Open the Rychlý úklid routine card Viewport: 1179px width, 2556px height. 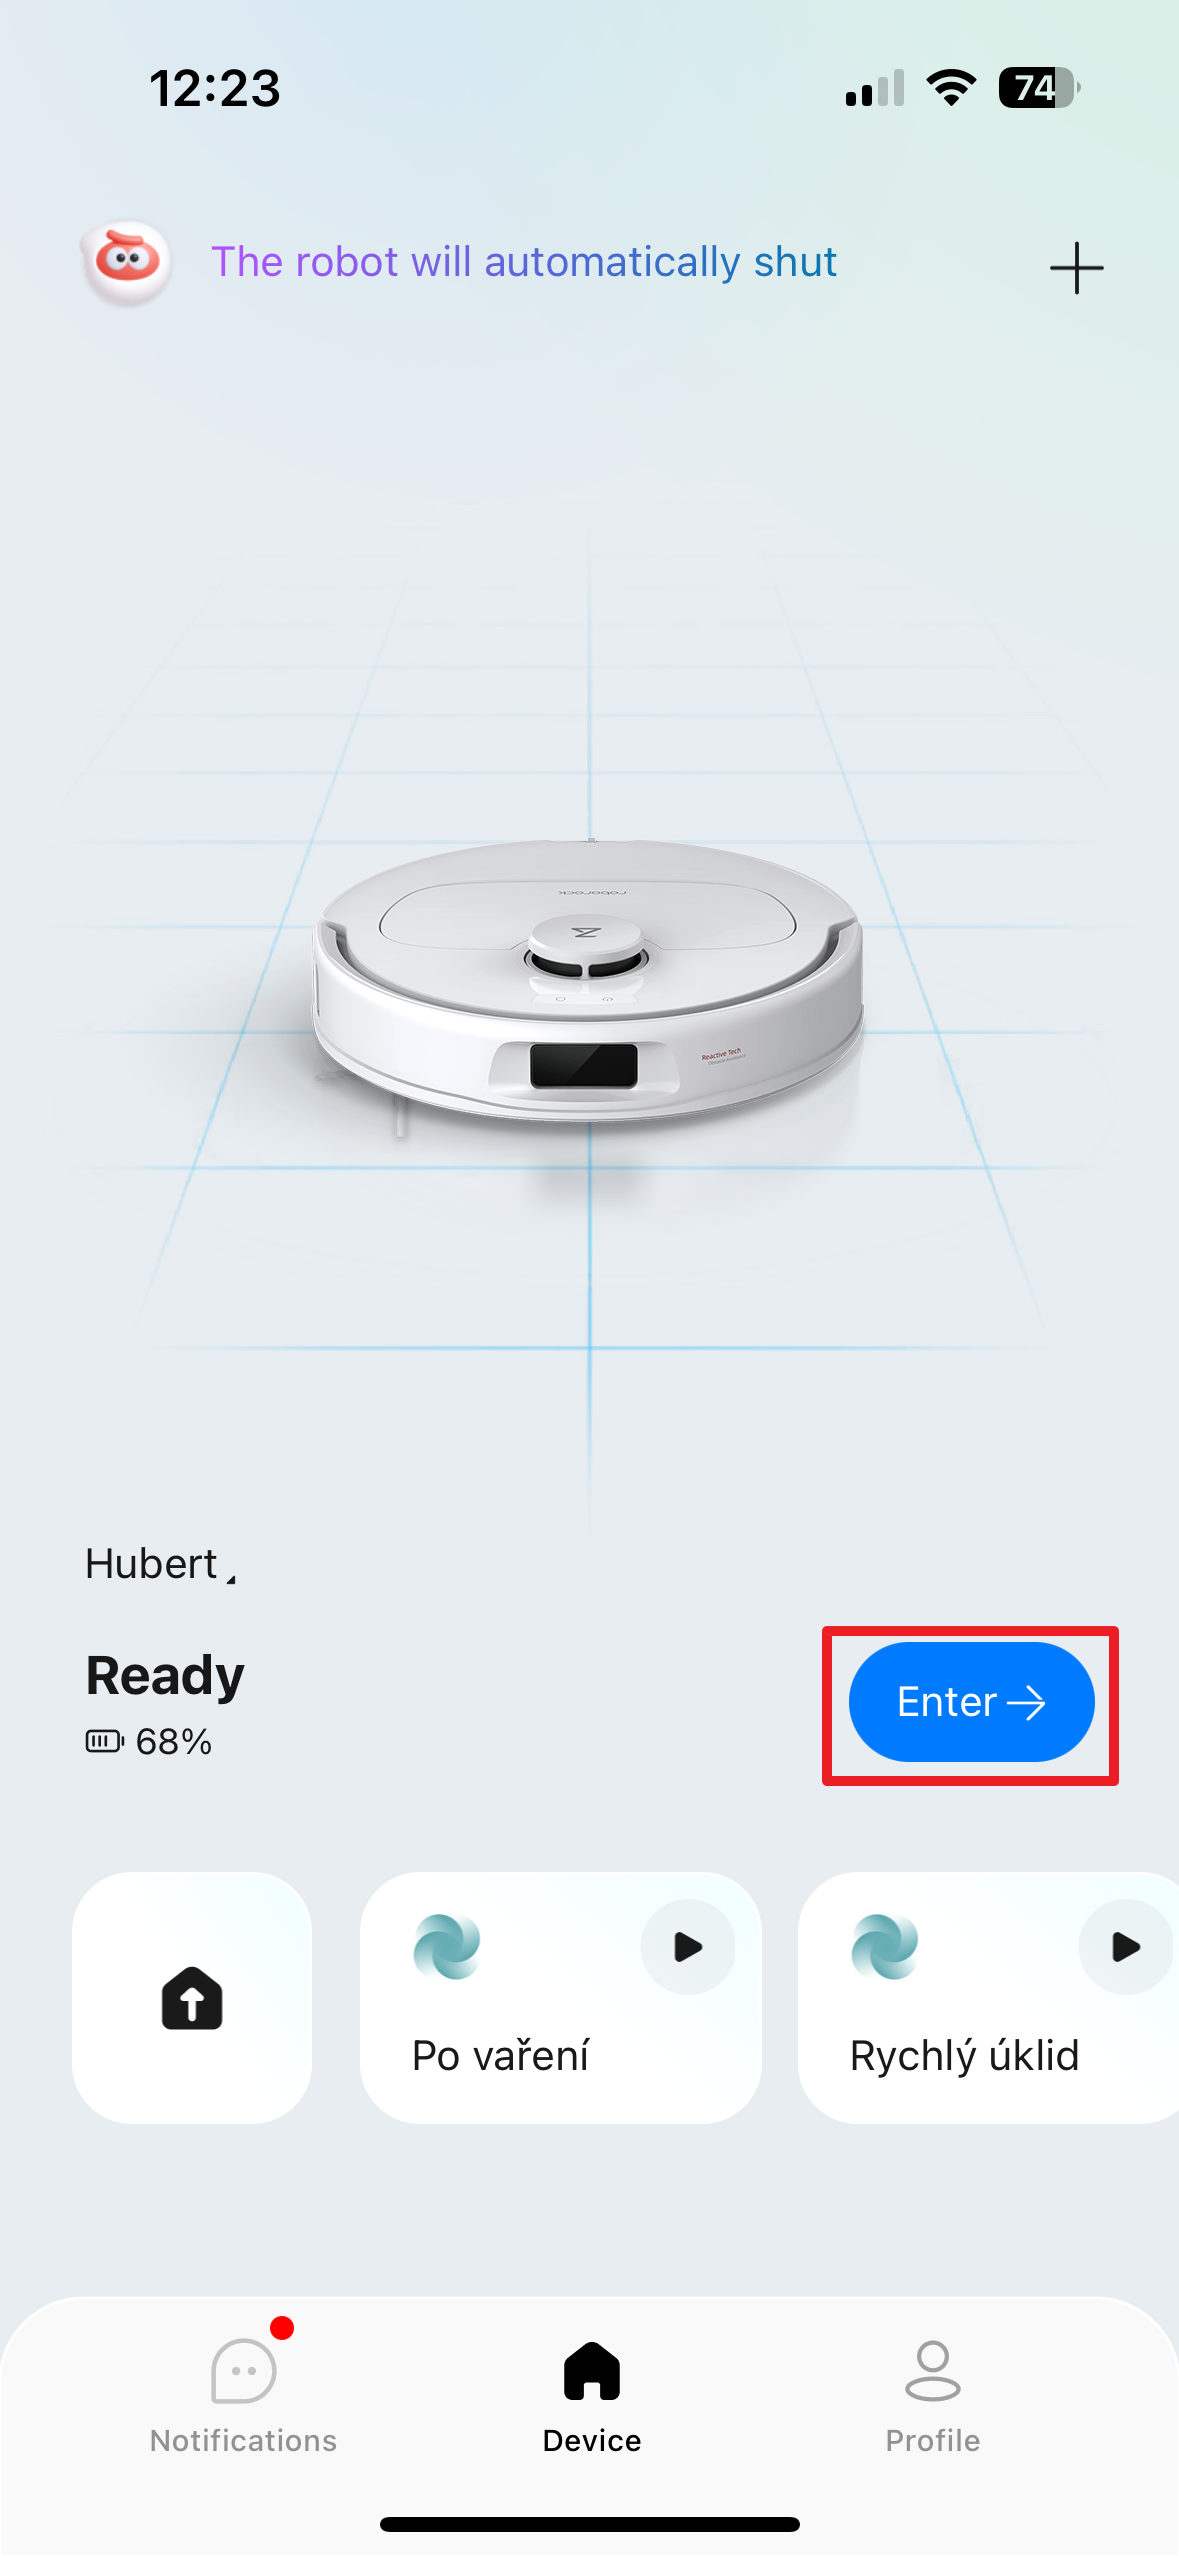[x=988, y=1997]
